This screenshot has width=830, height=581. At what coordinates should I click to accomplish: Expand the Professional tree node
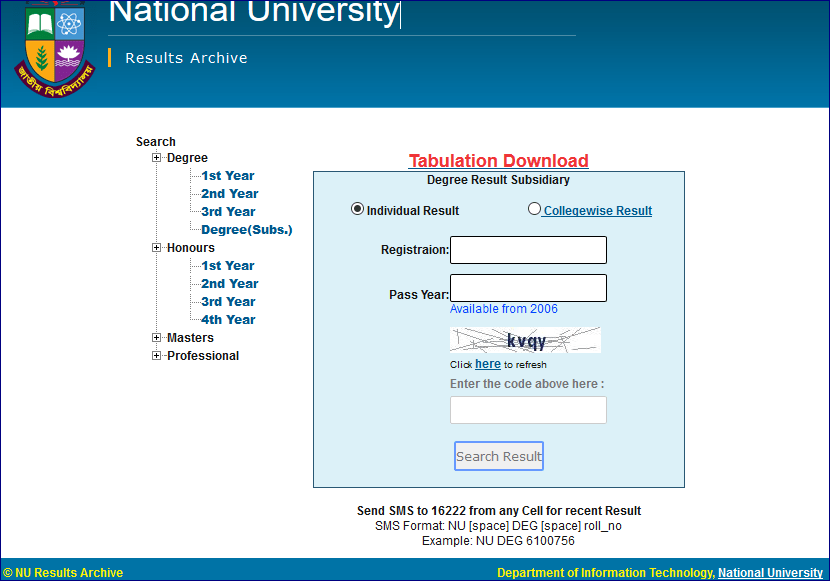156,356
